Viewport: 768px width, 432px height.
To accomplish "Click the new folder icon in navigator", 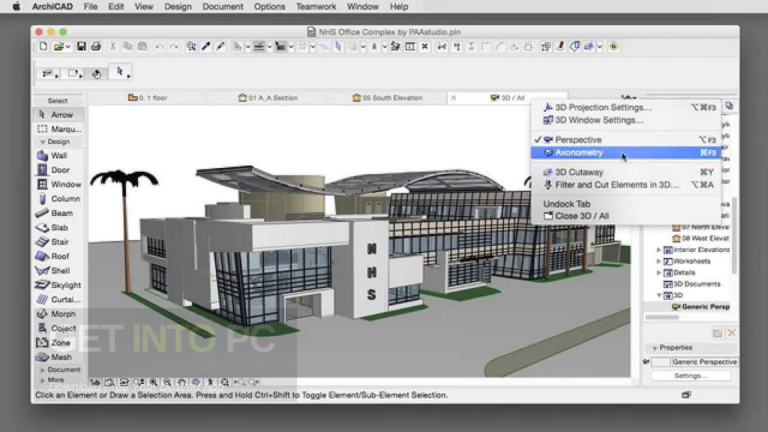I will pos(718,333).
